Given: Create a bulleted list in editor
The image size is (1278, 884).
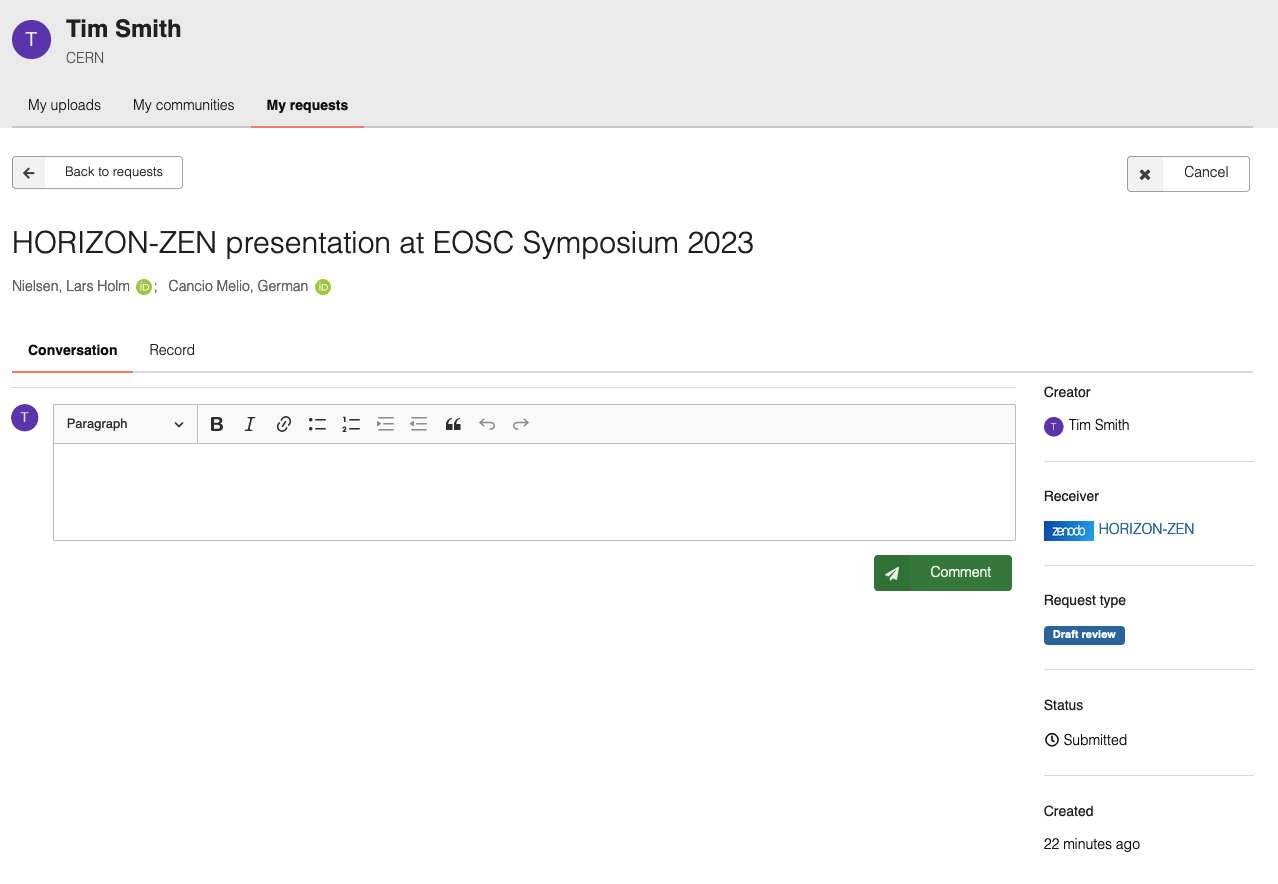Looking at the screenshot, I should pos(317,424).
